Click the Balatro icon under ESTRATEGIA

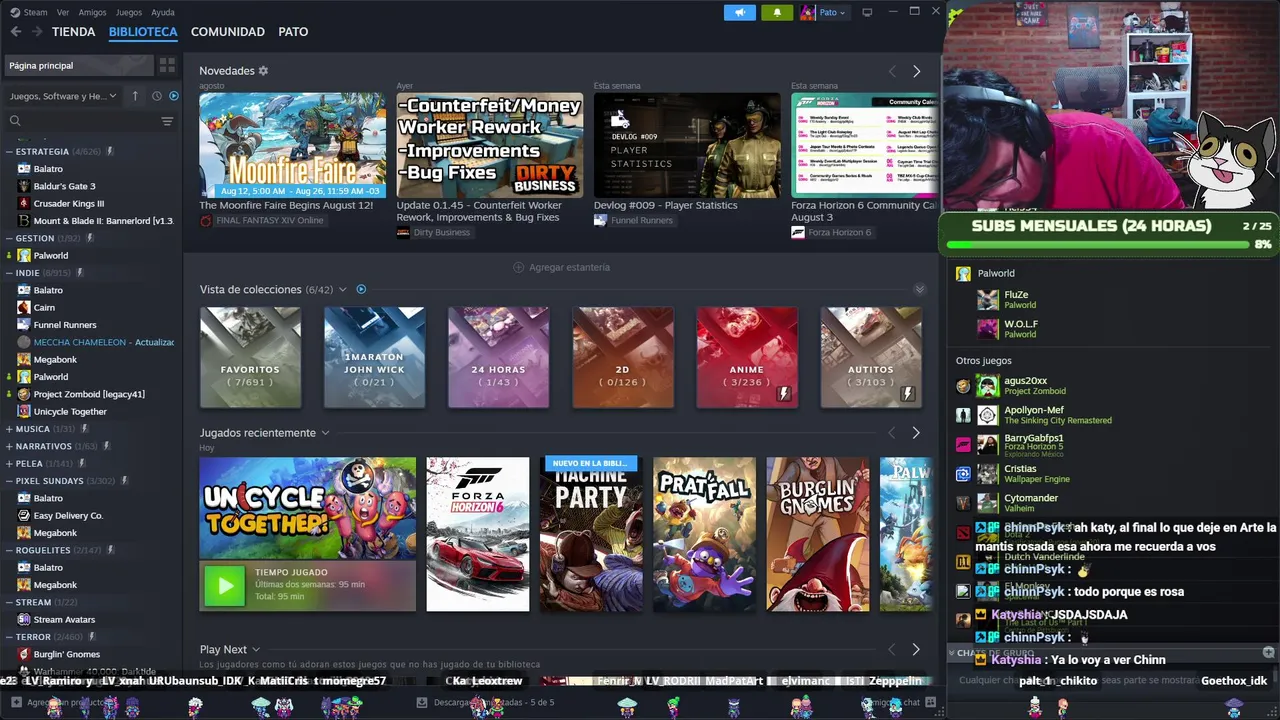(x=24, y=169)
